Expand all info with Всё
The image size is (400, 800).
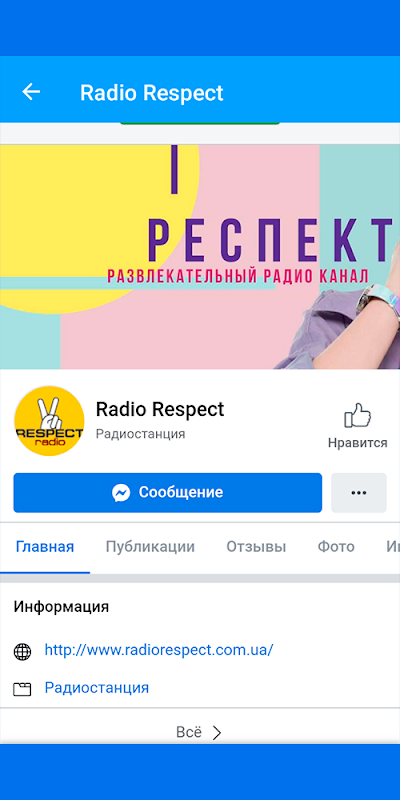pyautogui.click(x=200, y=733)
